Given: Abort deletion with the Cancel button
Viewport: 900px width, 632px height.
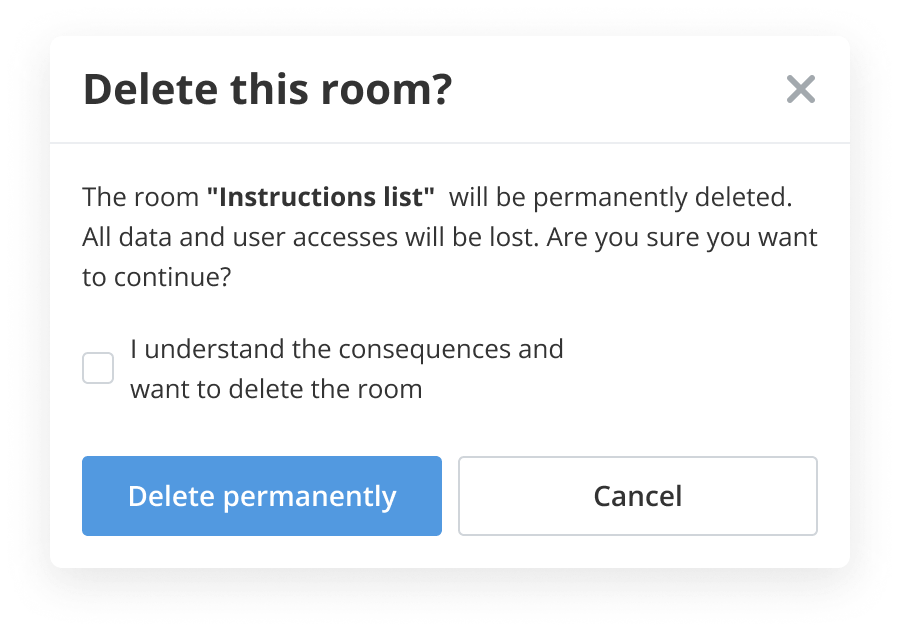Looking at the screenshot, I should tap(637, 496).
